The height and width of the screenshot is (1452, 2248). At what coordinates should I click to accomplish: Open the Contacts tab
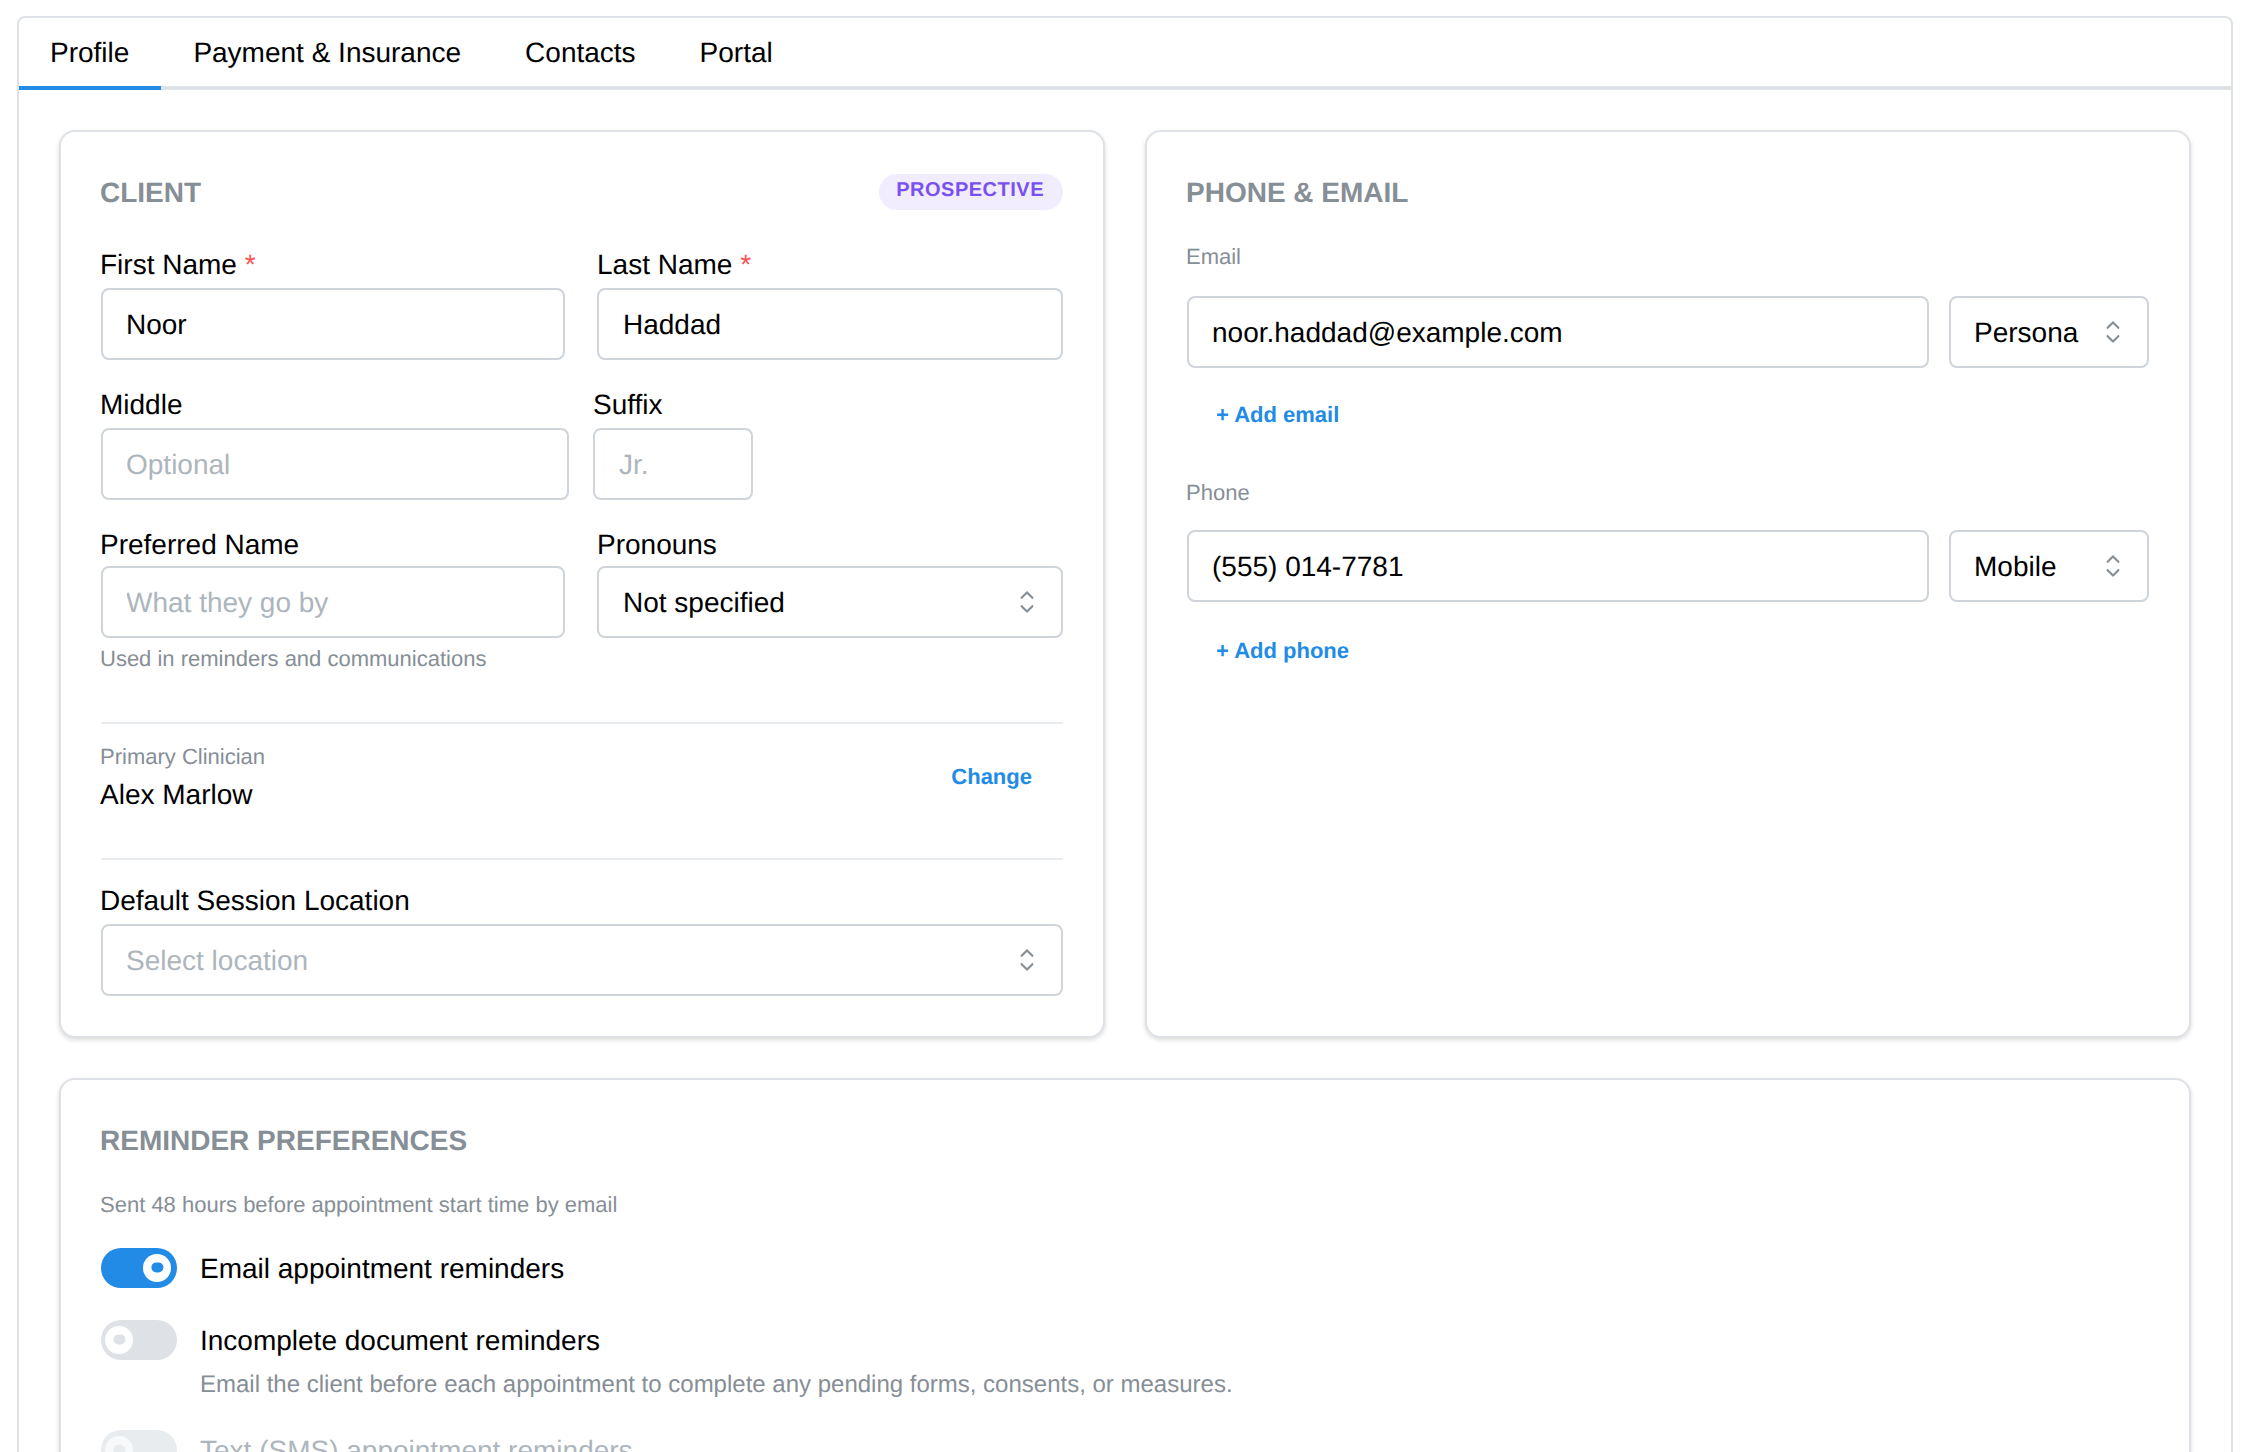pyautogui.click(x=580, y=52)
